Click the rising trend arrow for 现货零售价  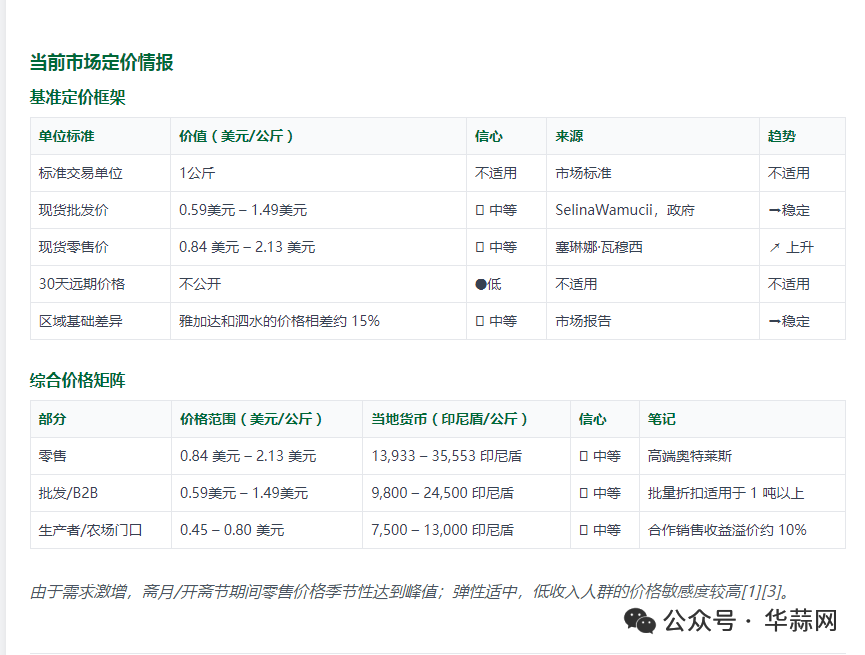774,247
